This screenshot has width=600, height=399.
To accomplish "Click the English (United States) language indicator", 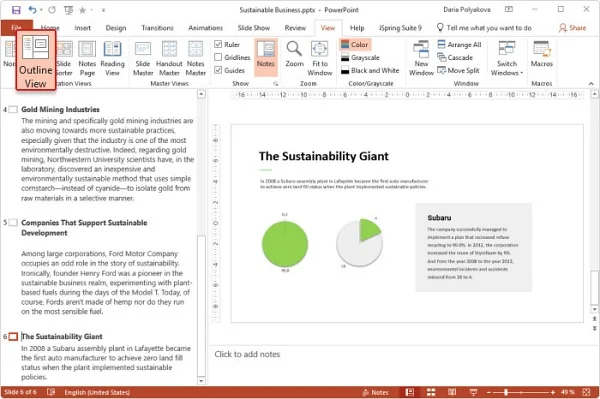I will 97,392.
